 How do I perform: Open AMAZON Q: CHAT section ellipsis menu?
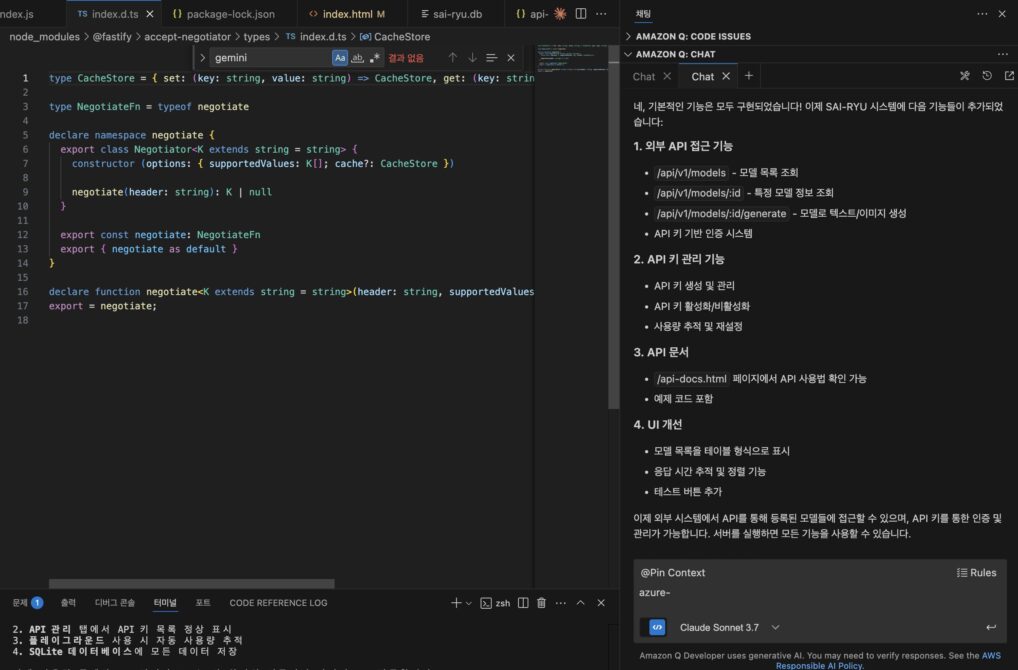click(1002, 54)
